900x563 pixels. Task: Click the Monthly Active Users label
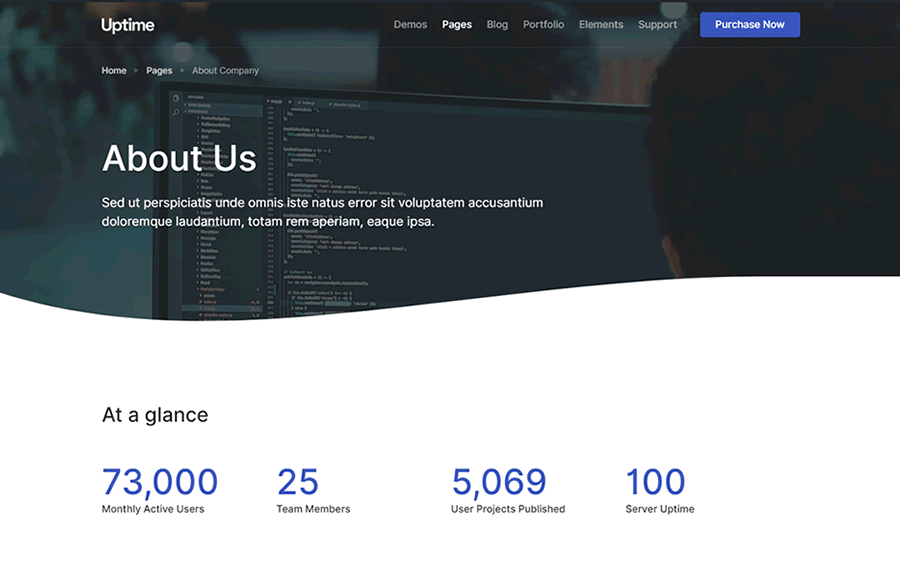click(x=153, y=509)
